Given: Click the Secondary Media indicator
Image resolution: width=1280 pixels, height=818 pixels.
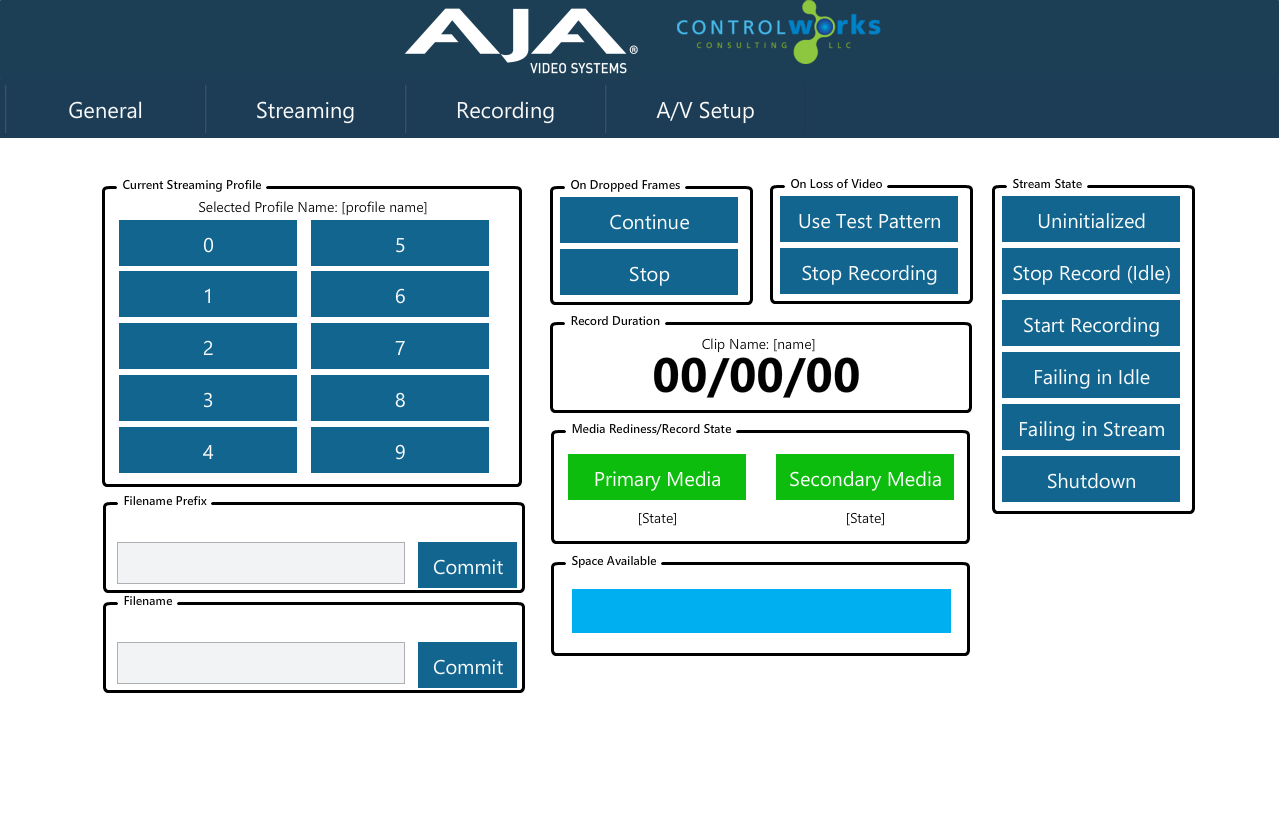Looking at the screenshot, I should (865, 477).
